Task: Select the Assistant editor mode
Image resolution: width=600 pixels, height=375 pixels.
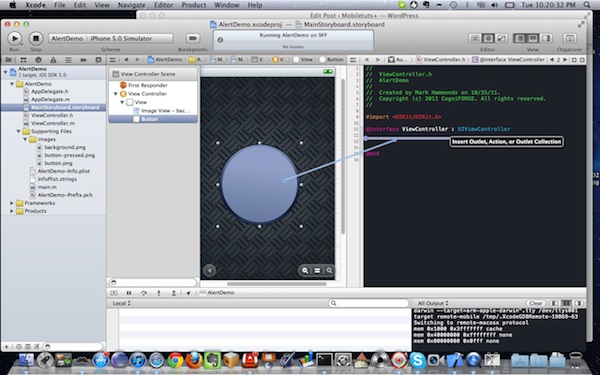Action: click(x=488, y=38)
